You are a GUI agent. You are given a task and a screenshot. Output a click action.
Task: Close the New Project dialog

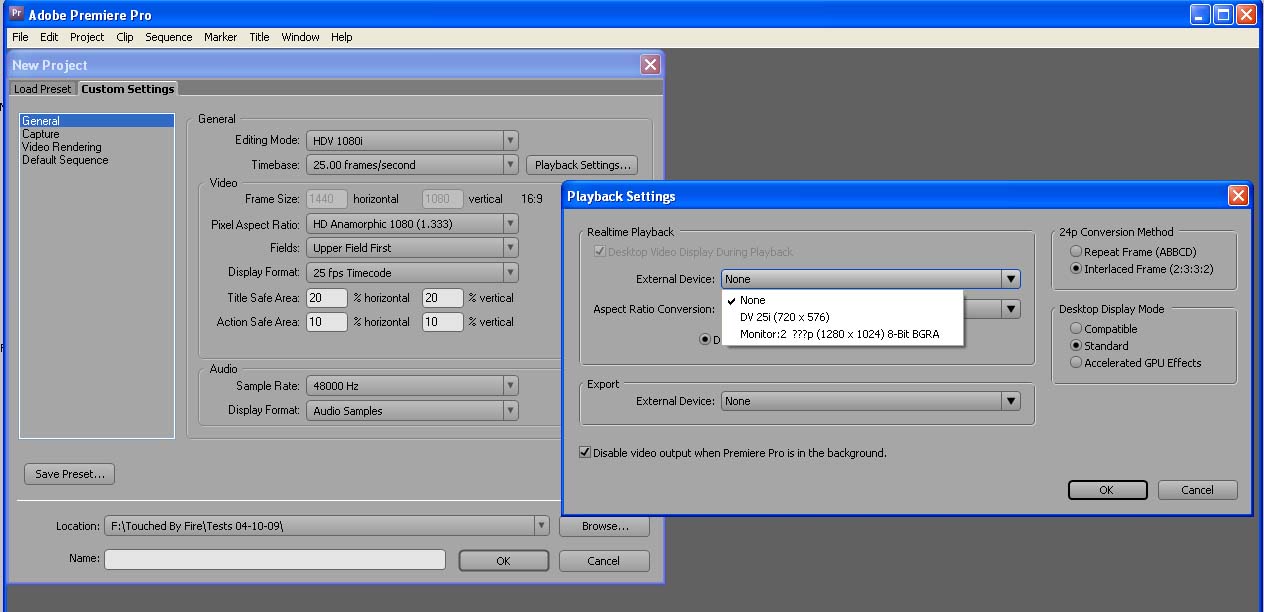[650, 64]
